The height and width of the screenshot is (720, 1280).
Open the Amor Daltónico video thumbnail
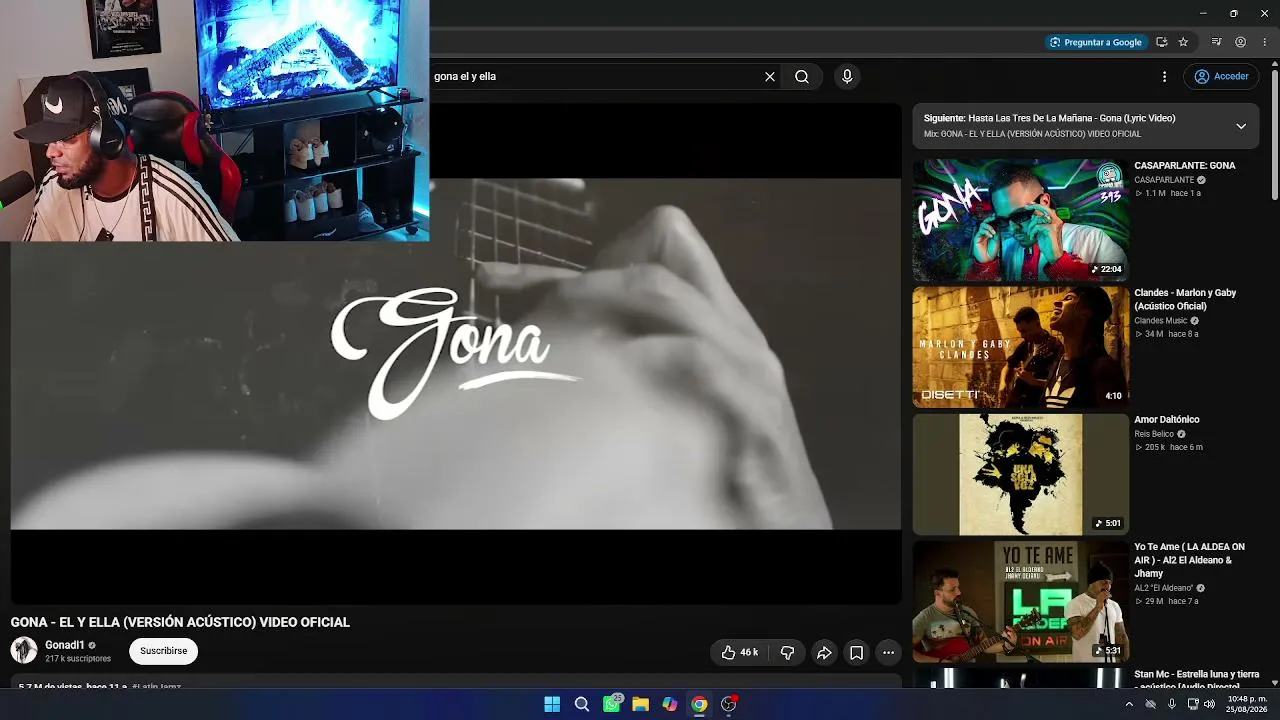click(x=1020, y=474)
